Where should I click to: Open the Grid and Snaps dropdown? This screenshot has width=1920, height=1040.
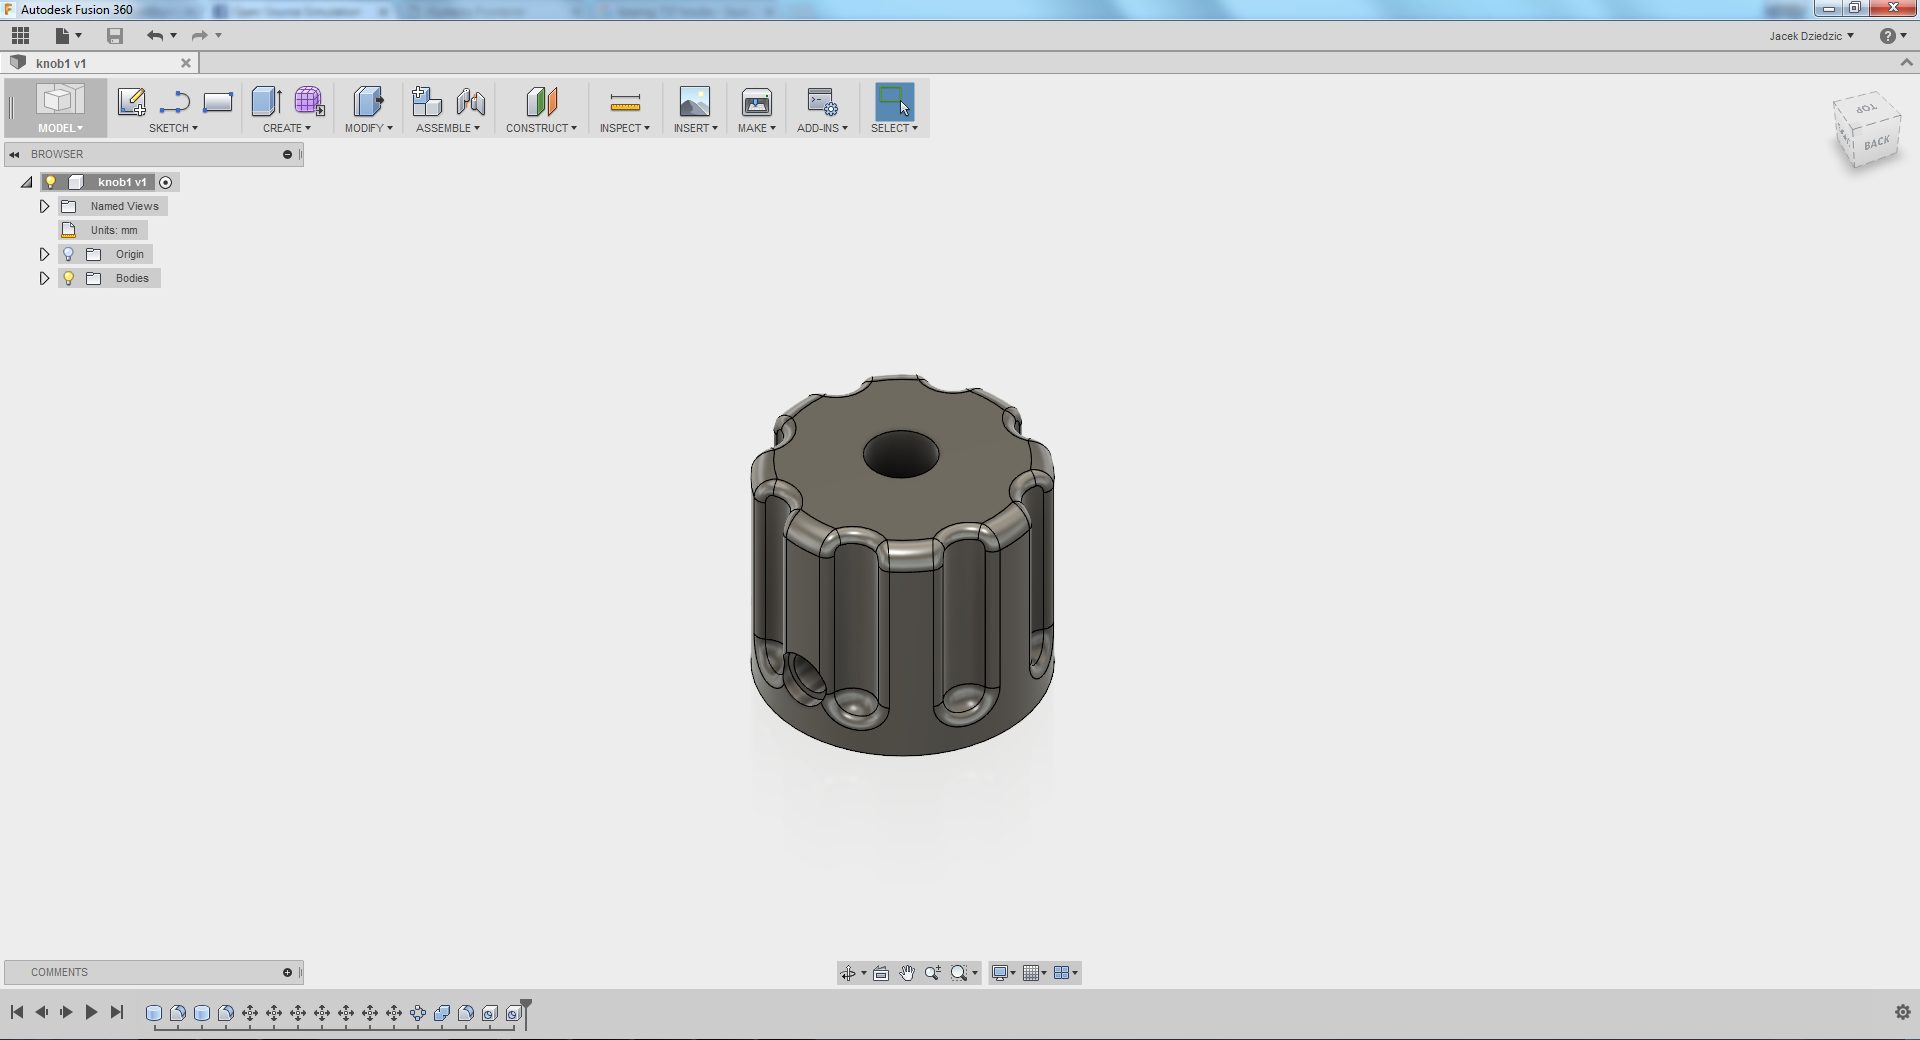[x=1034, y=973]
